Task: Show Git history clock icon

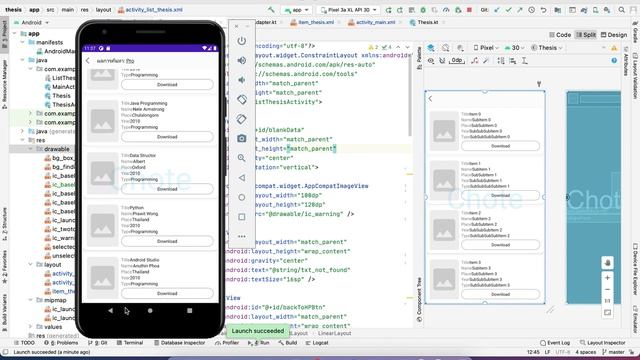Action: (531, 9)
